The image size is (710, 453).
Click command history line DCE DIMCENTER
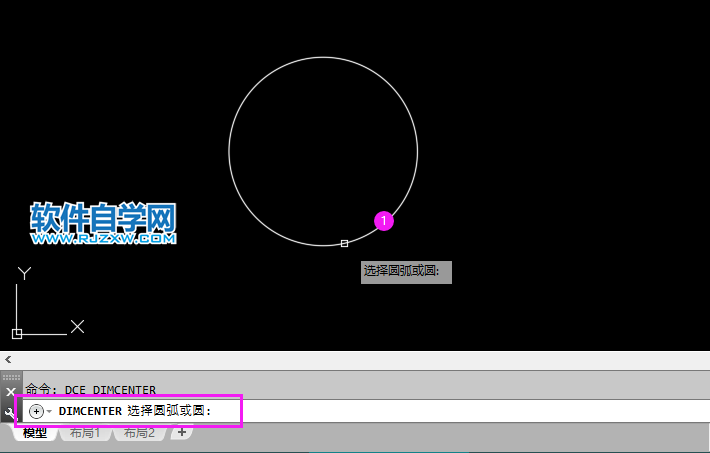point(91,390)
